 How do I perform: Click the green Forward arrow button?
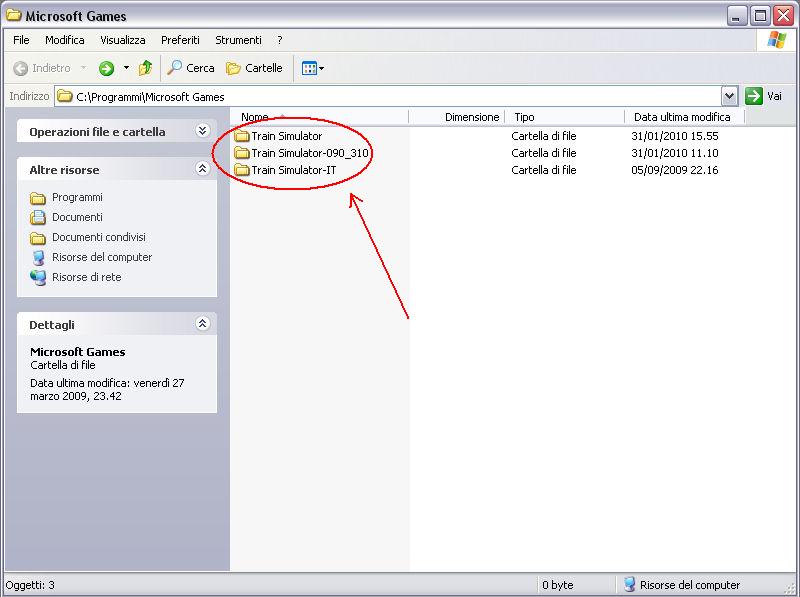[106, 68]
